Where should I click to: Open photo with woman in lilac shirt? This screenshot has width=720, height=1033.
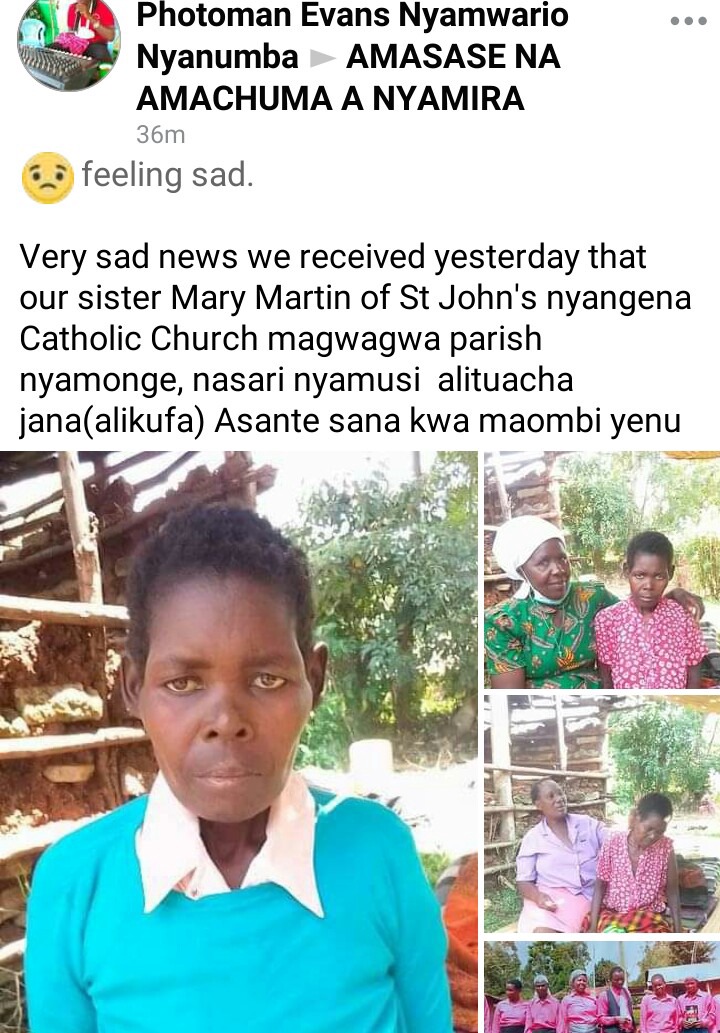point(602,814)
